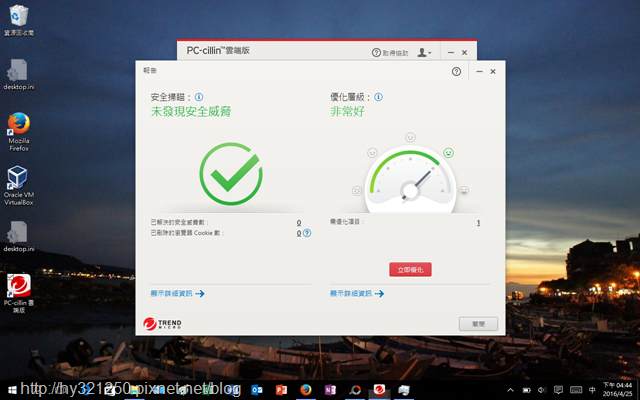
Task: Click the 關閉 button
Action: [x=478, y=324]
